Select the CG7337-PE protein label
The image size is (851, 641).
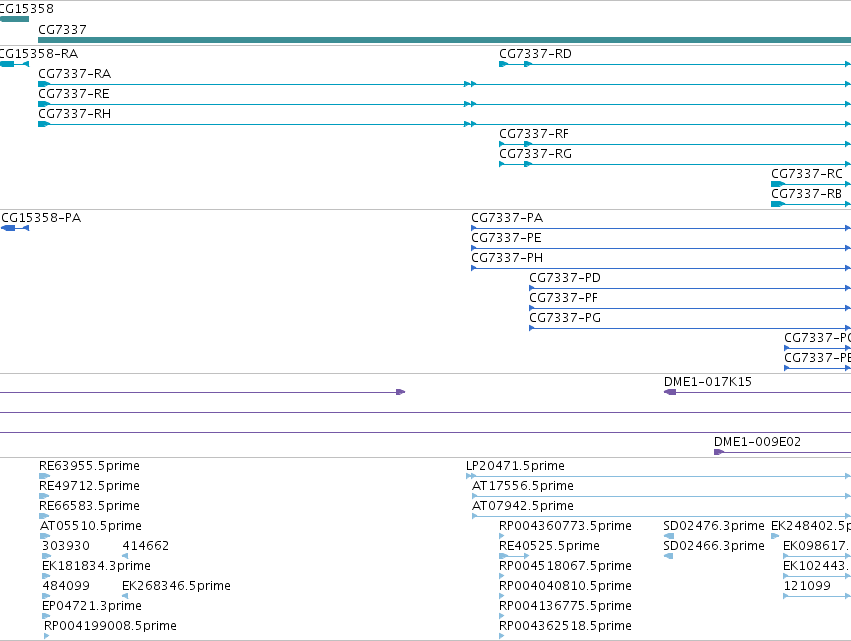[506, 238]
